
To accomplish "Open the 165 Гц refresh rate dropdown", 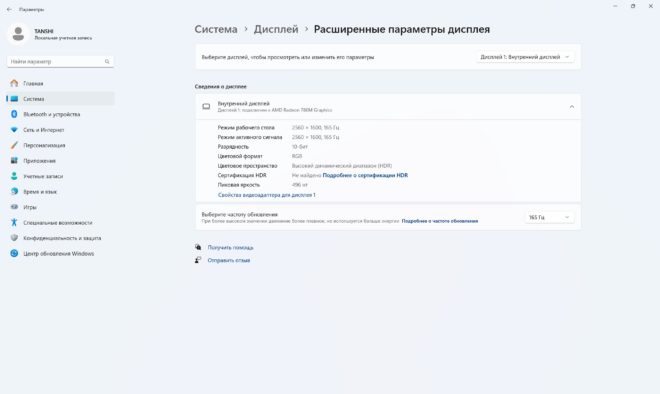I will 549,217.
